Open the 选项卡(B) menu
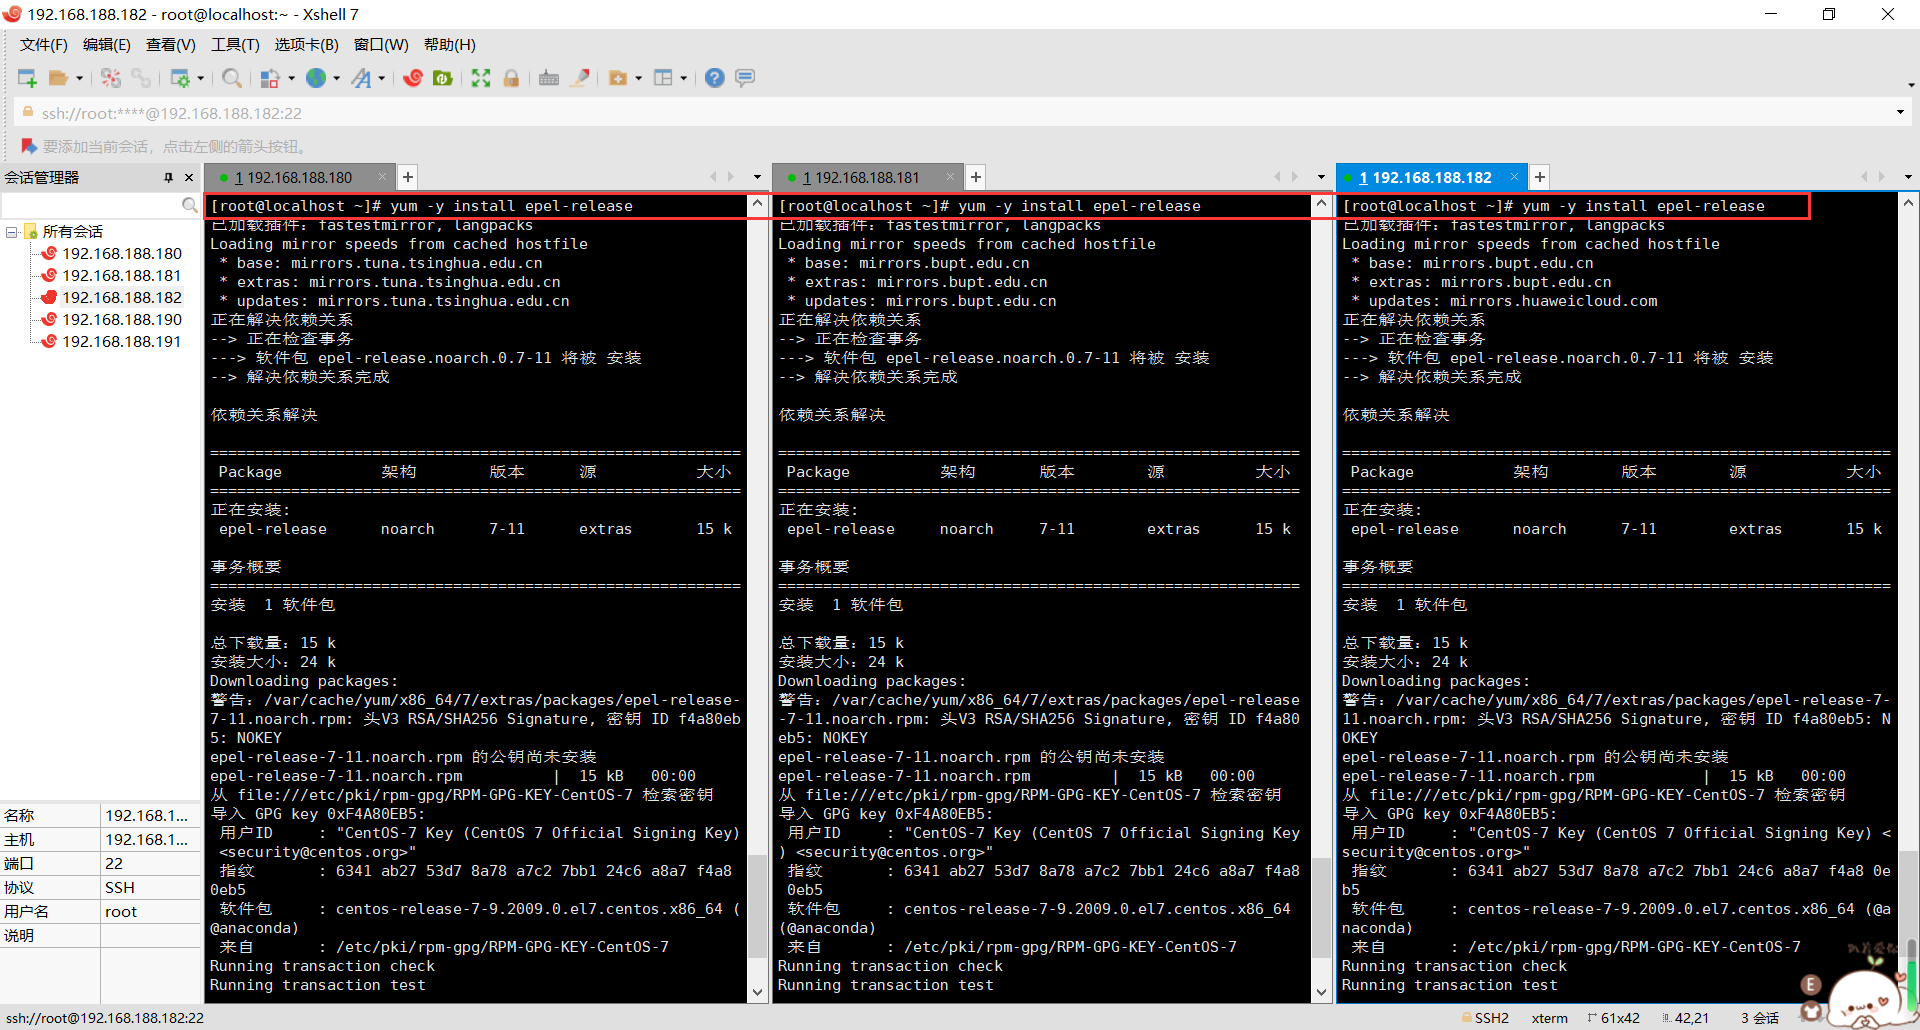This screenshot has height=1030, width=1920. [x=307, y=45]
